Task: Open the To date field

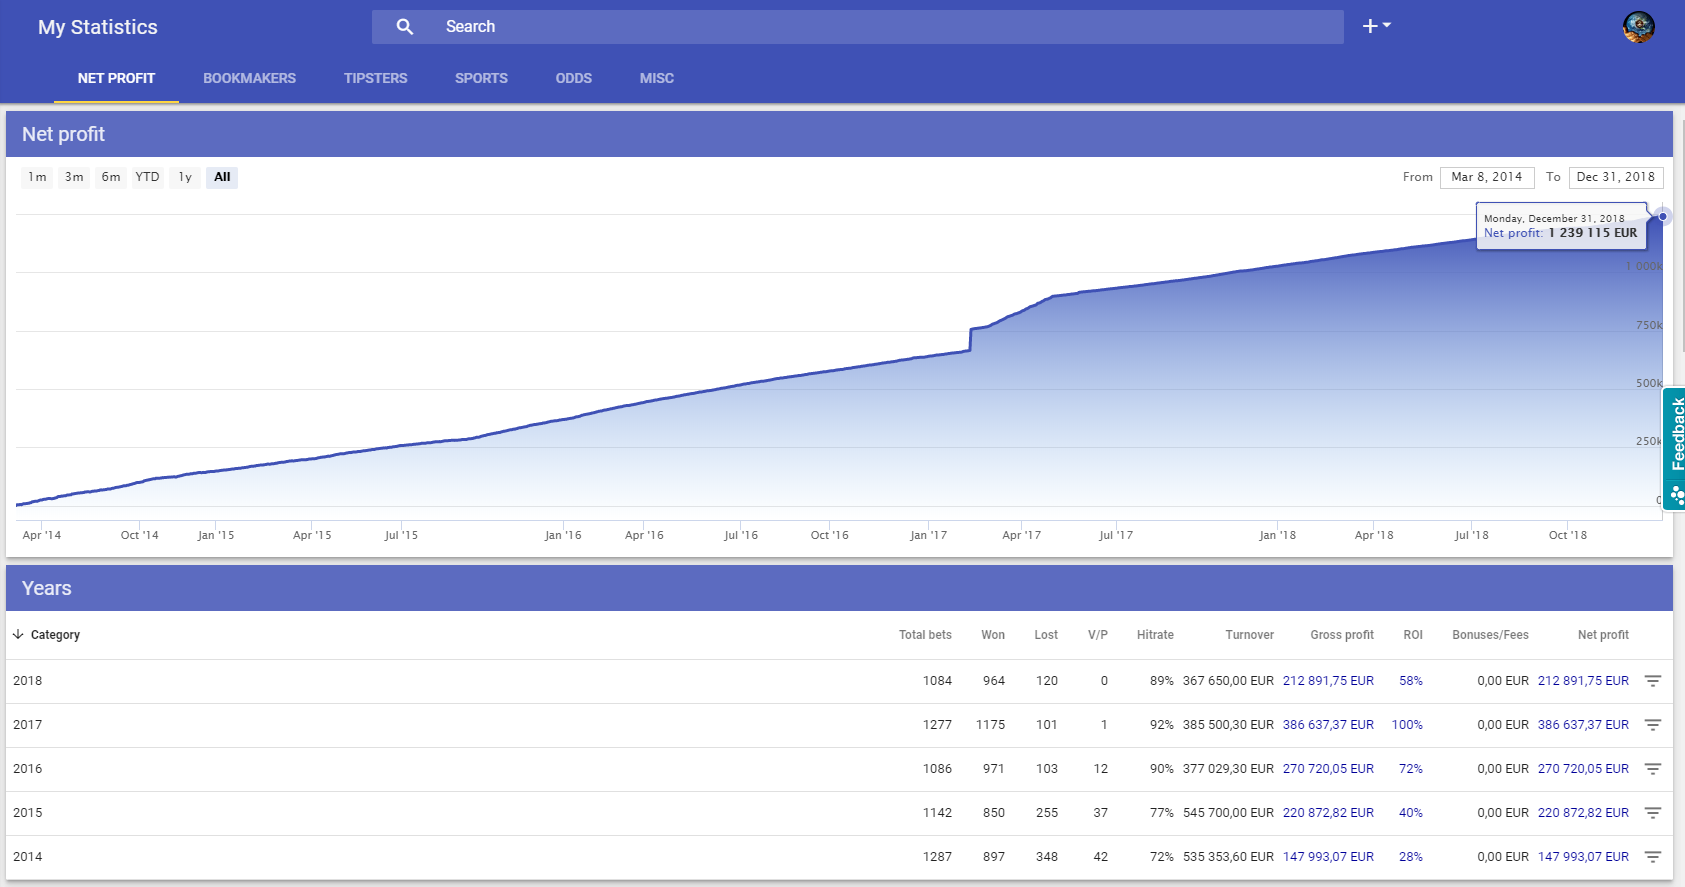Action: click(x=1616, y=177)
